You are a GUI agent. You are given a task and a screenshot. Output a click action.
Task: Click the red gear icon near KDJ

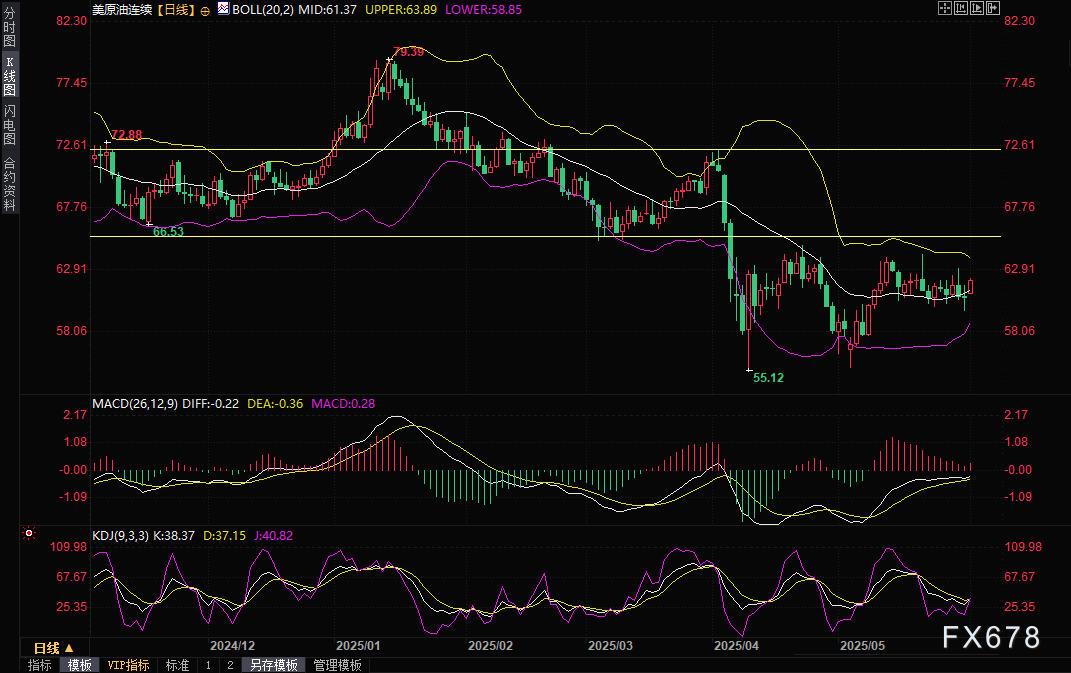click(28, 535)
